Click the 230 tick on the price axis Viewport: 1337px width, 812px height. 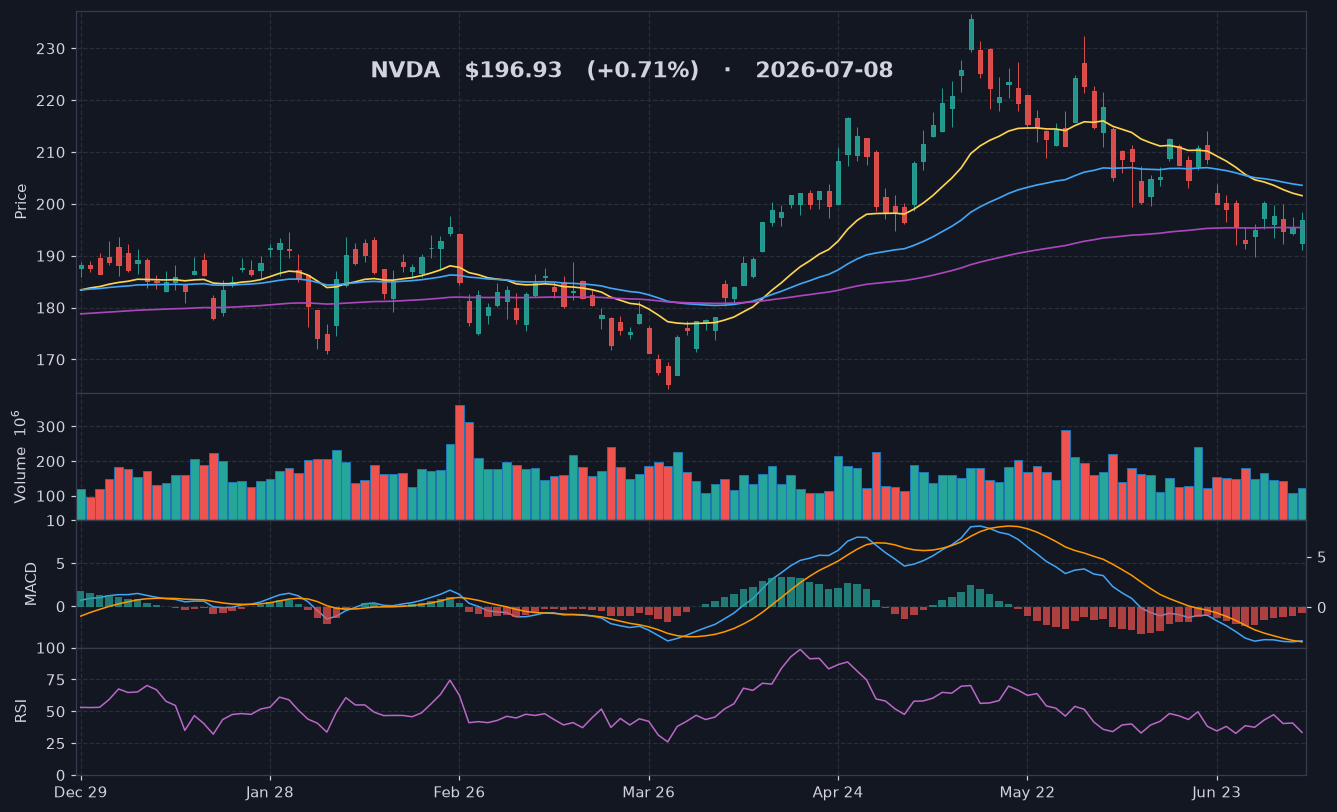pos(50,49)
